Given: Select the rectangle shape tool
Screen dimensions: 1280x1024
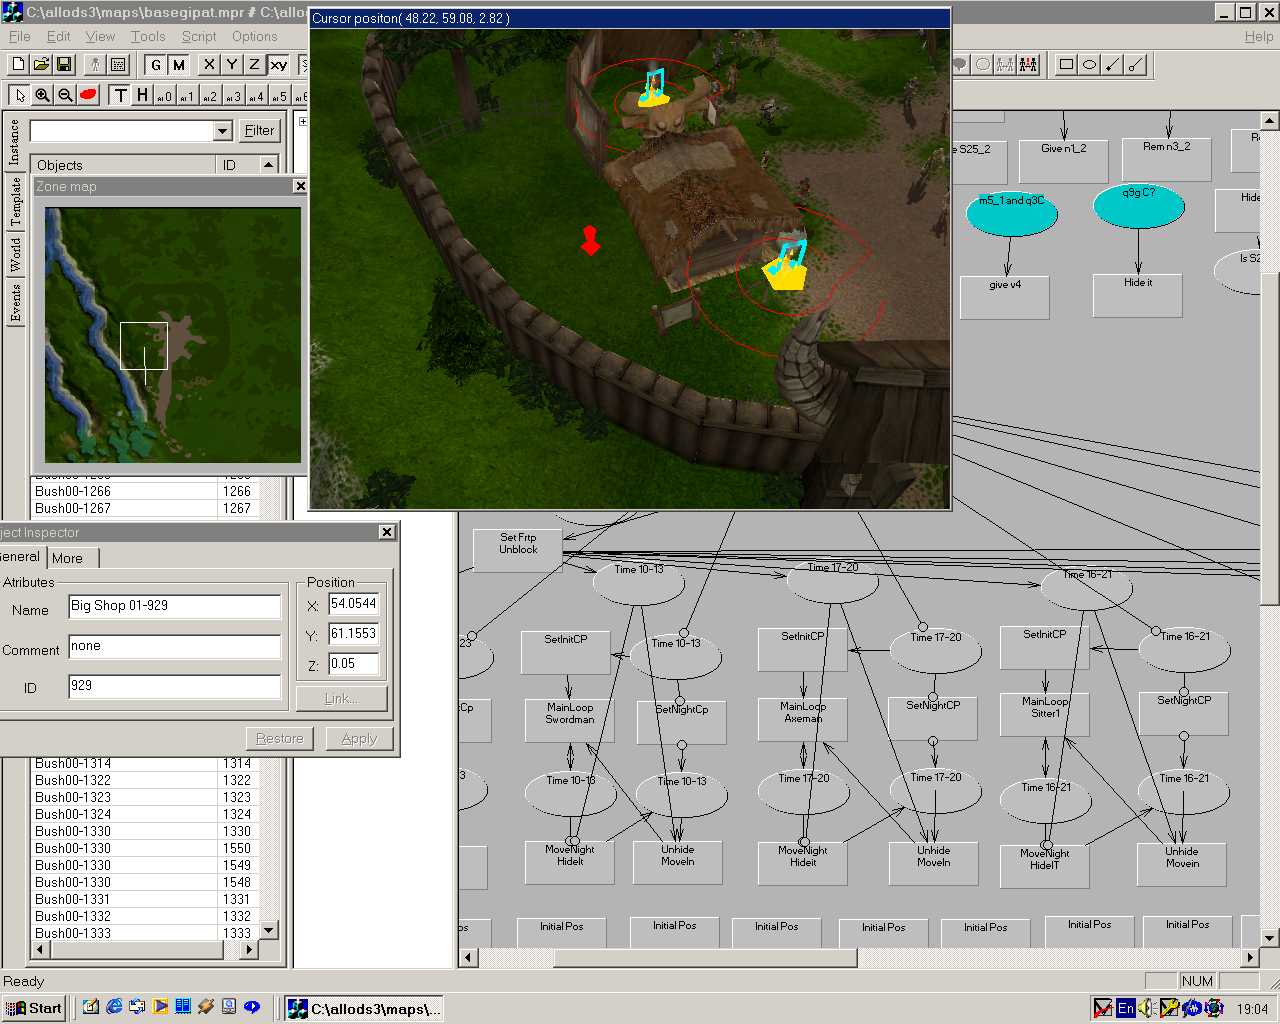Looking at the screenshot, I should coord(1066,65).
